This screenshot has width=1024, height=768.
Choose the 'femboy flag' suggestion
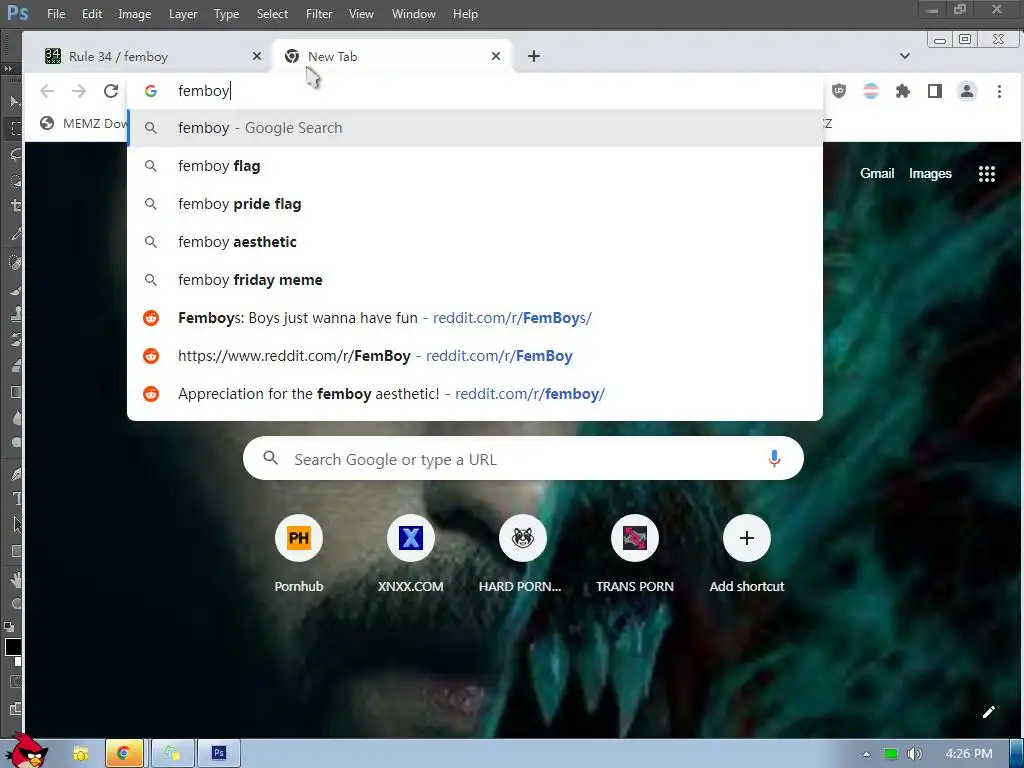[x=475, y=166]
